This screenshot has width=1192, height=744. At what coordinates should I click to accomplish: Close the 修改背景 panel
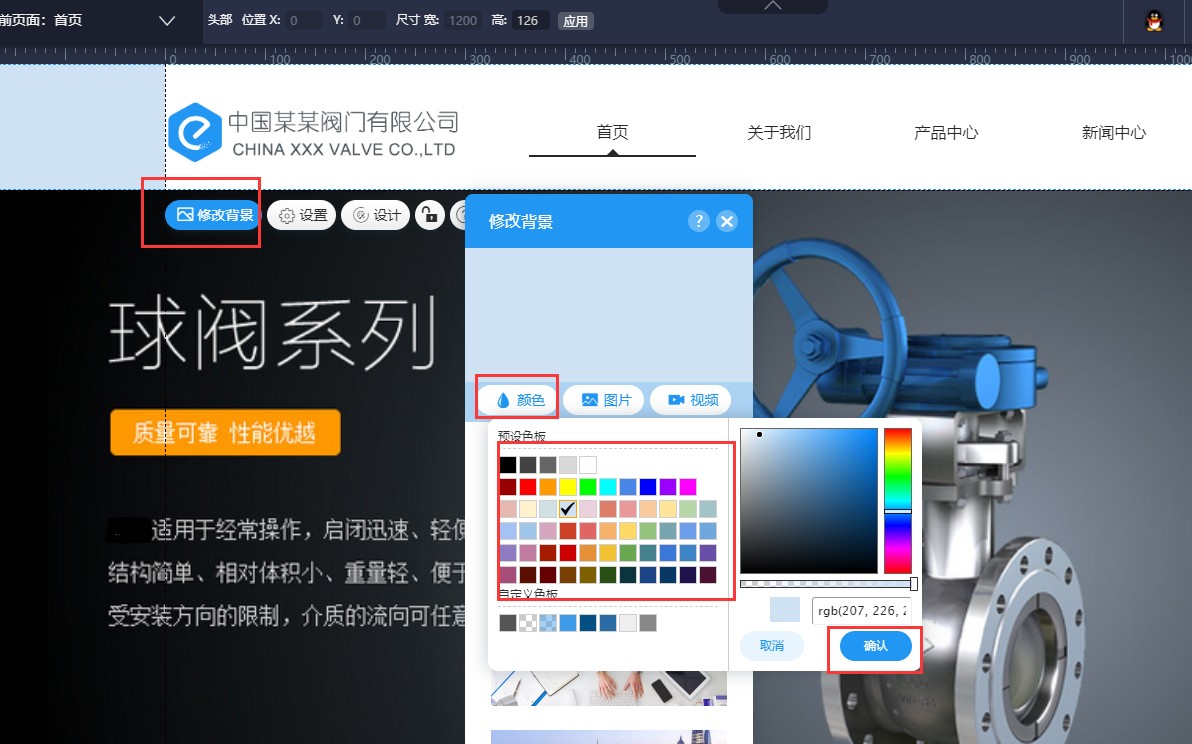pyautogui.click(x=727, y=221)
